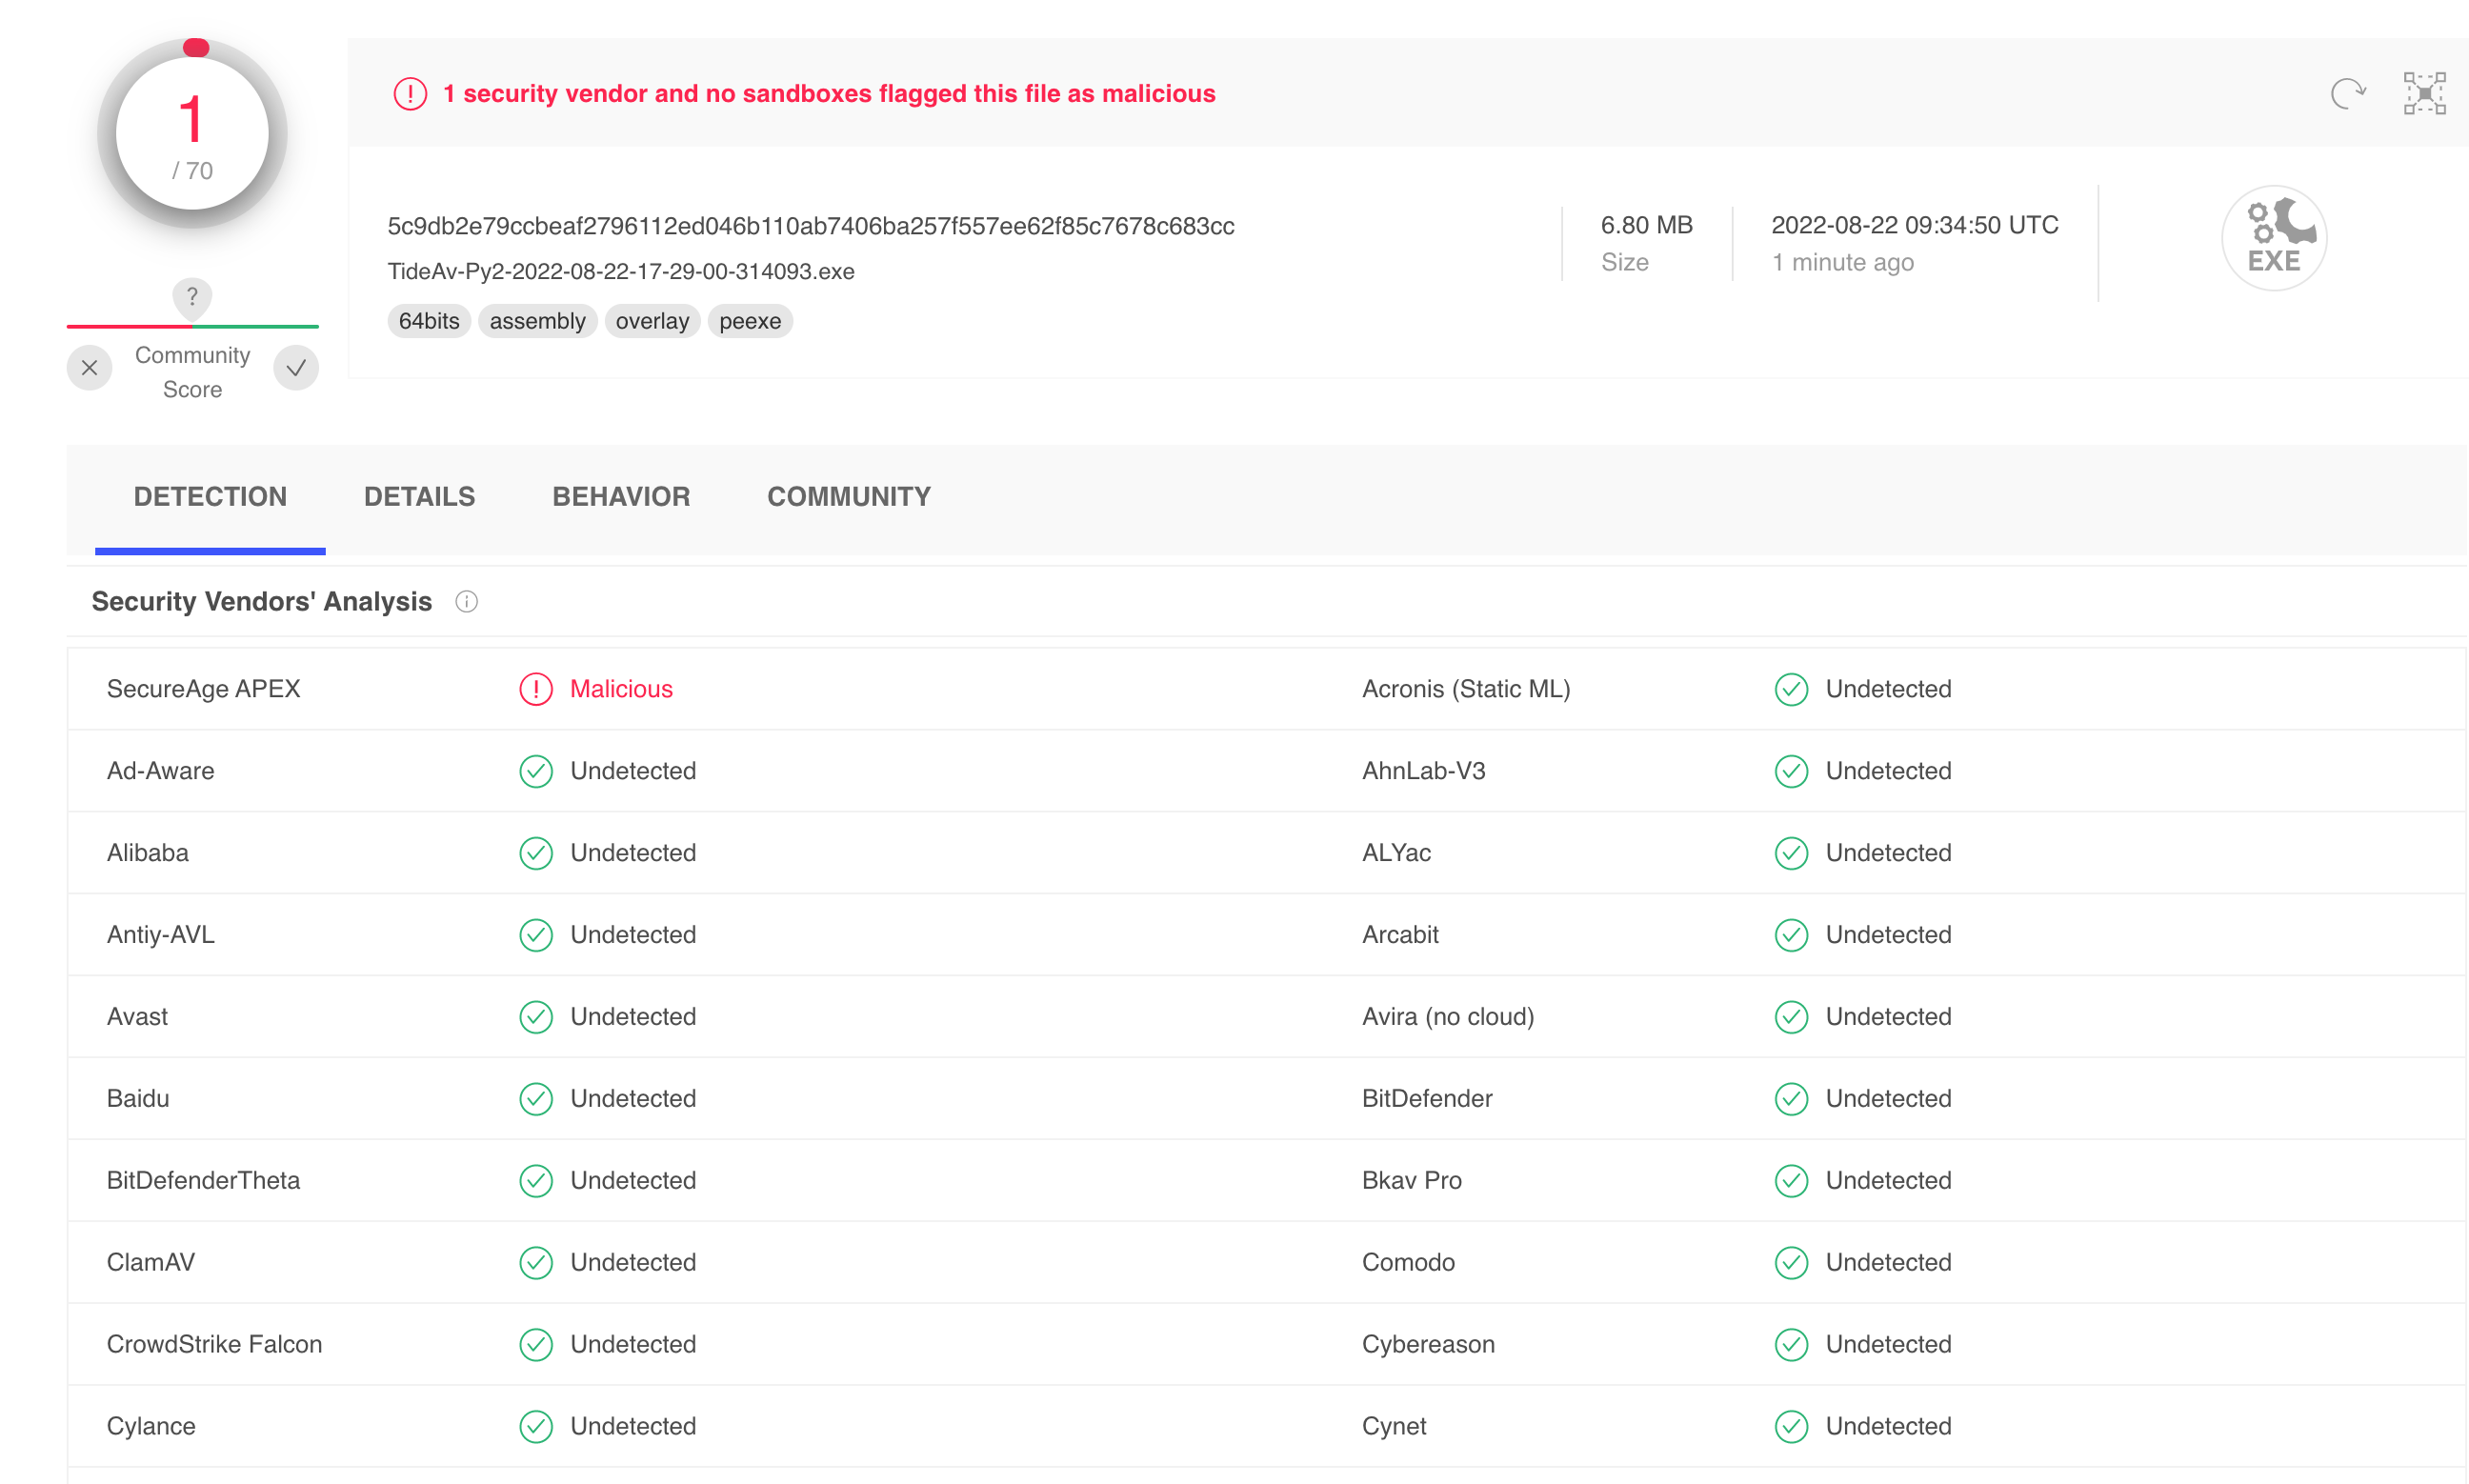
Task: Click the peexe tag
Action: (x=749, y=321)
